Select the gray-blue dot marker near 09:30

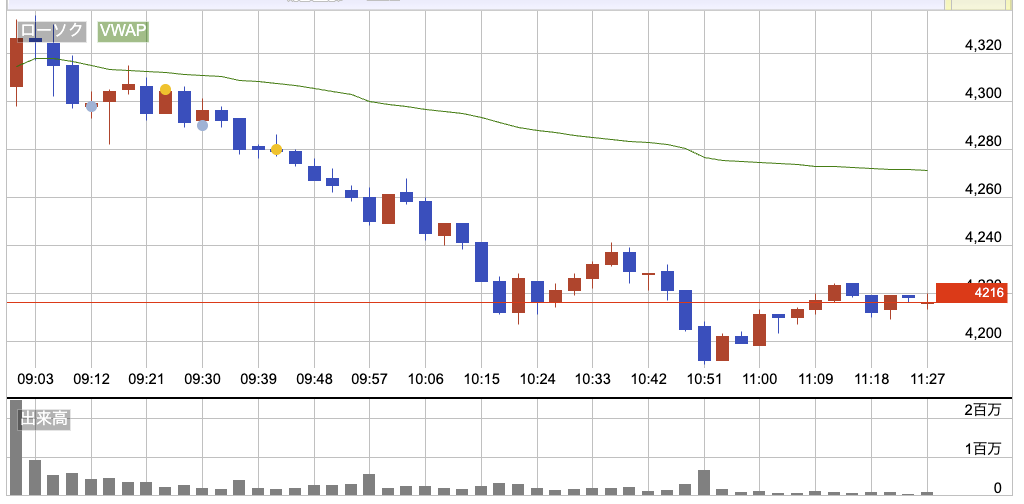pyautogui.click(x=202, y=125)
